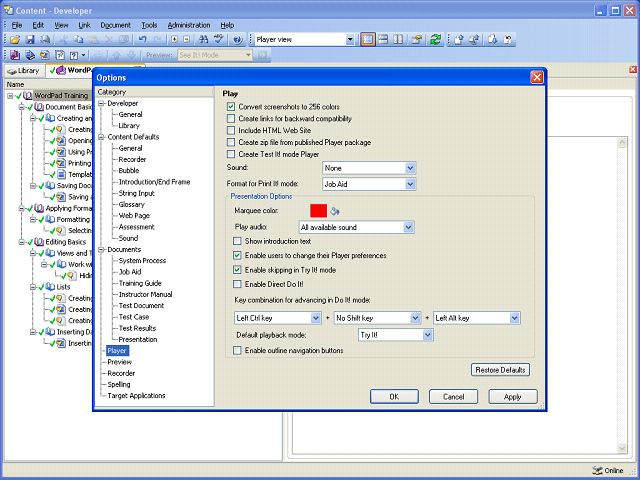Click the Check In document icon
Viewport: 640px width, 480px height.
point(459,40)
